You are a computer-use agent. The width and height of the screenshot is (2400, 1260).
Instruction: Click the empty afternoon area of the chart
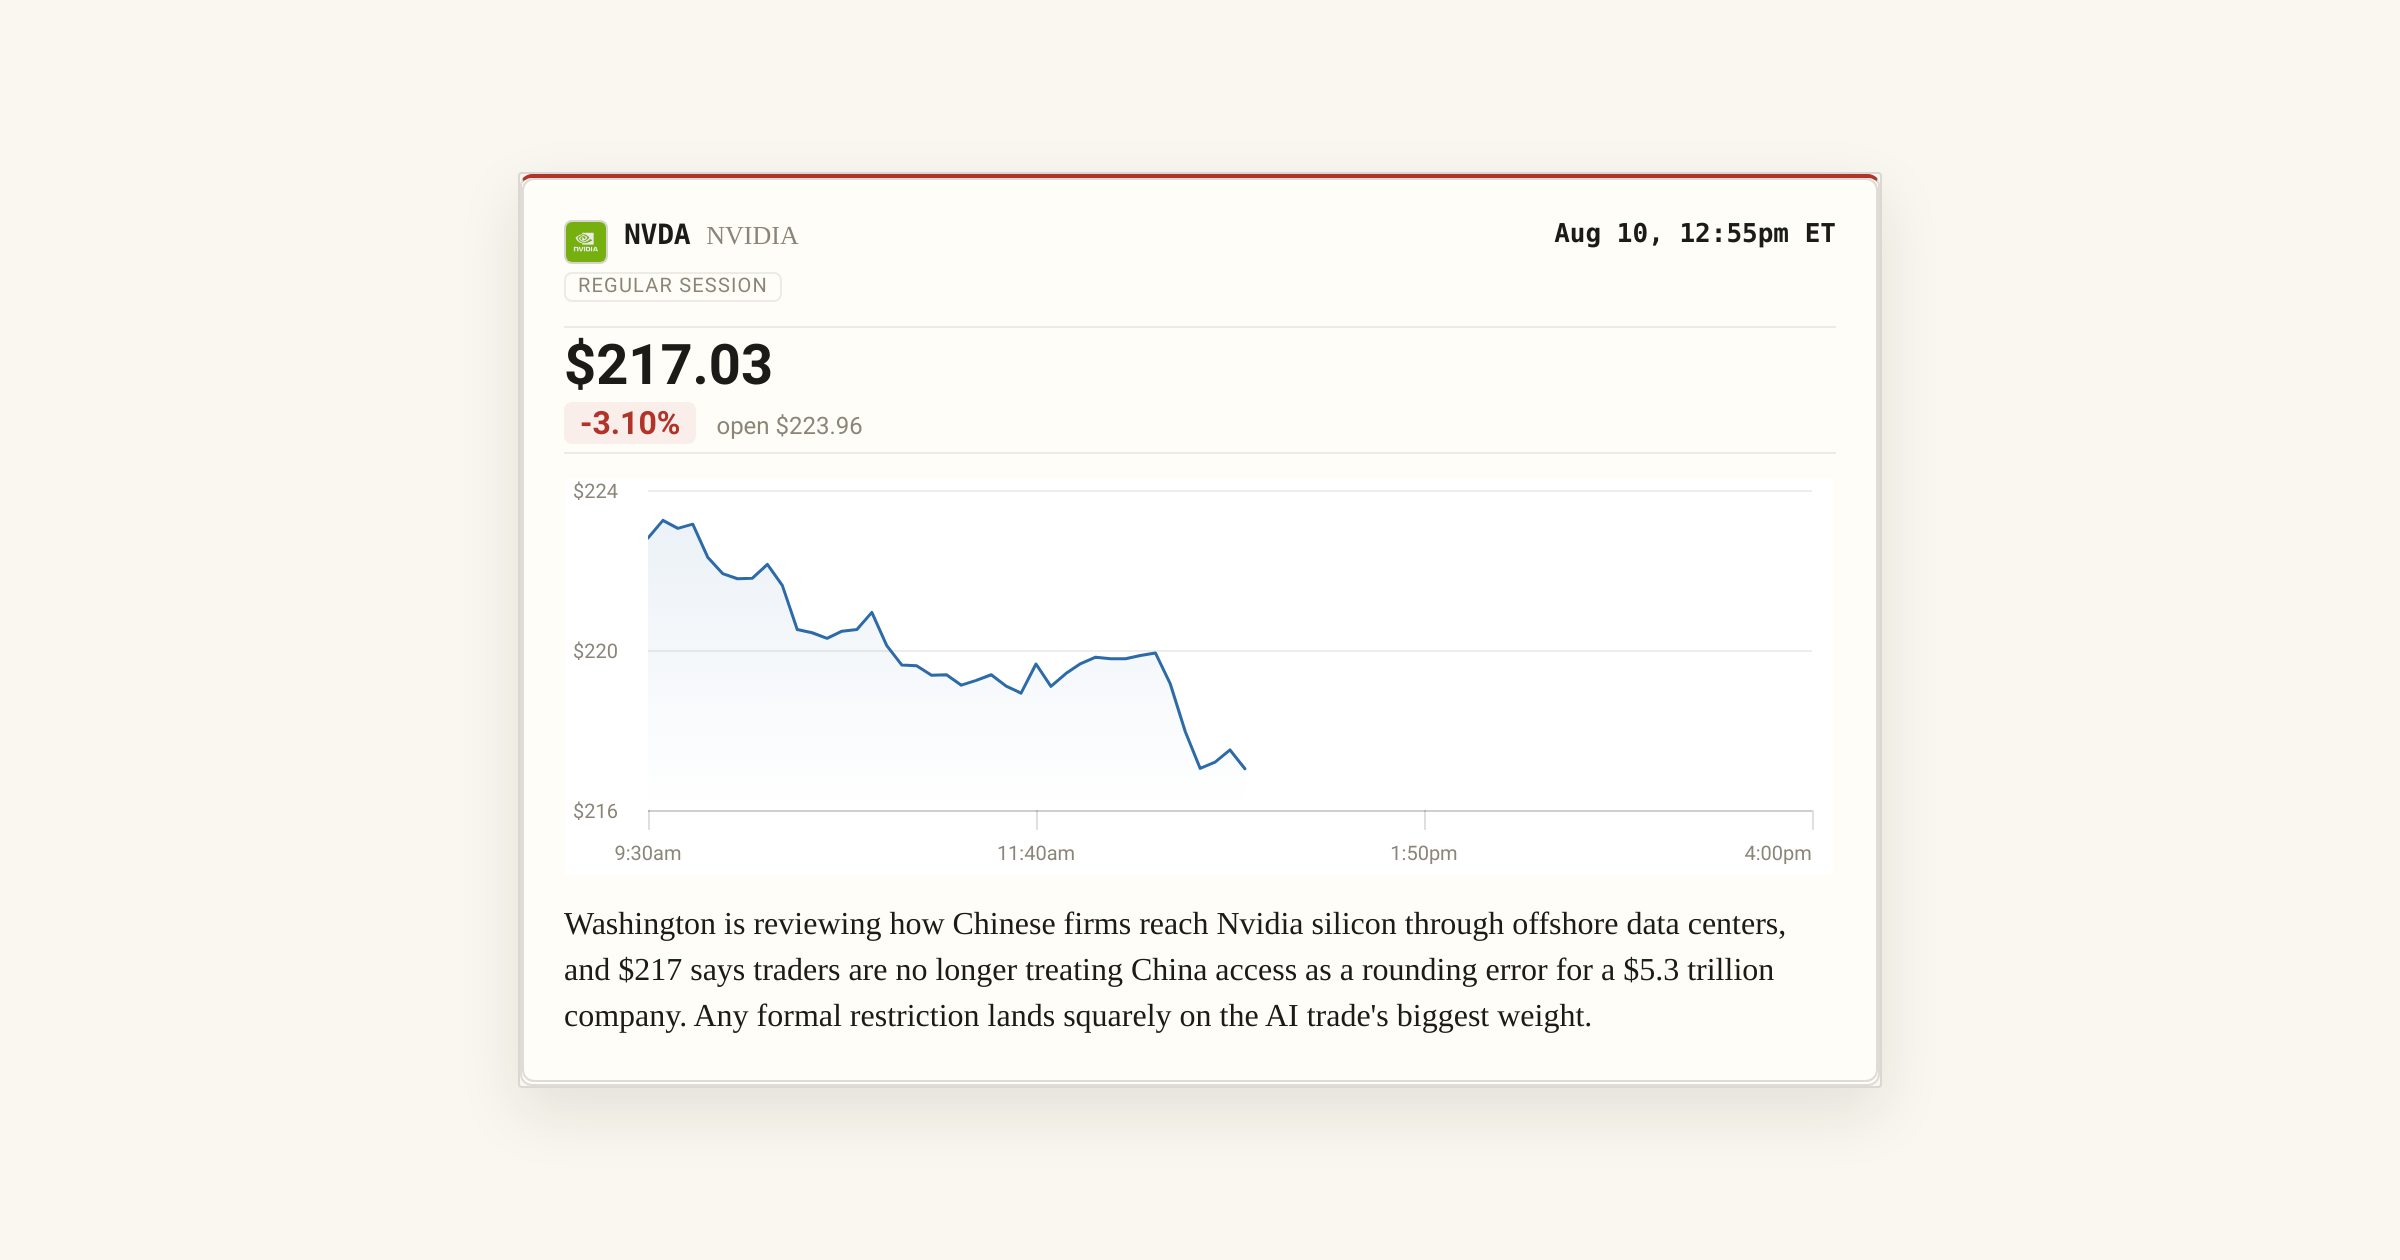click(x=1530, y=650)
